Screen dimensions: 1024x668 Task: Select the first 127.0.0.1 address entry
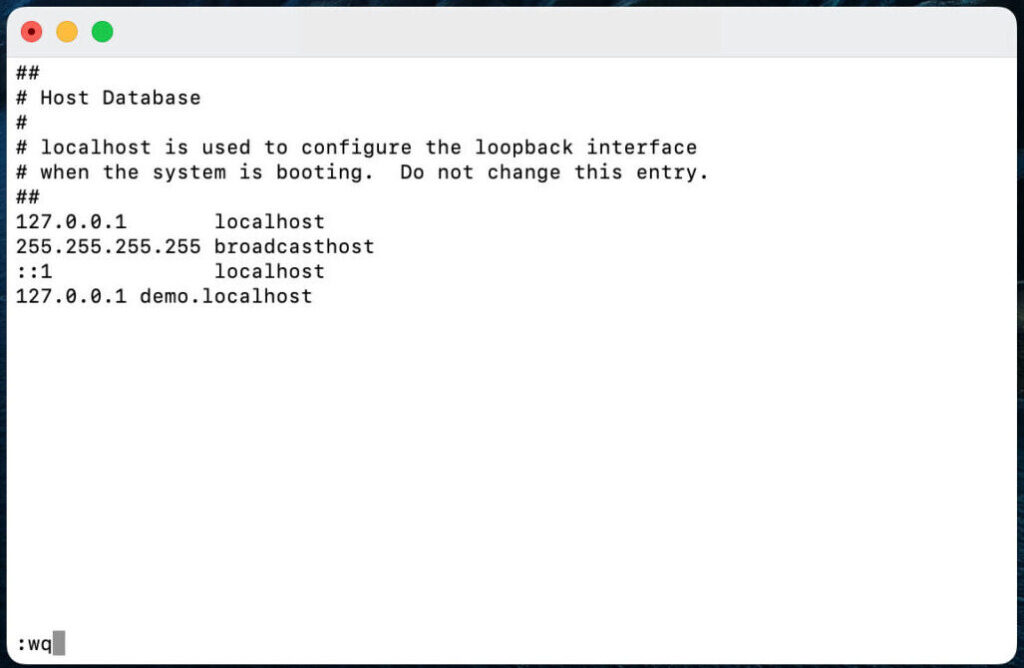coord(71,222)
